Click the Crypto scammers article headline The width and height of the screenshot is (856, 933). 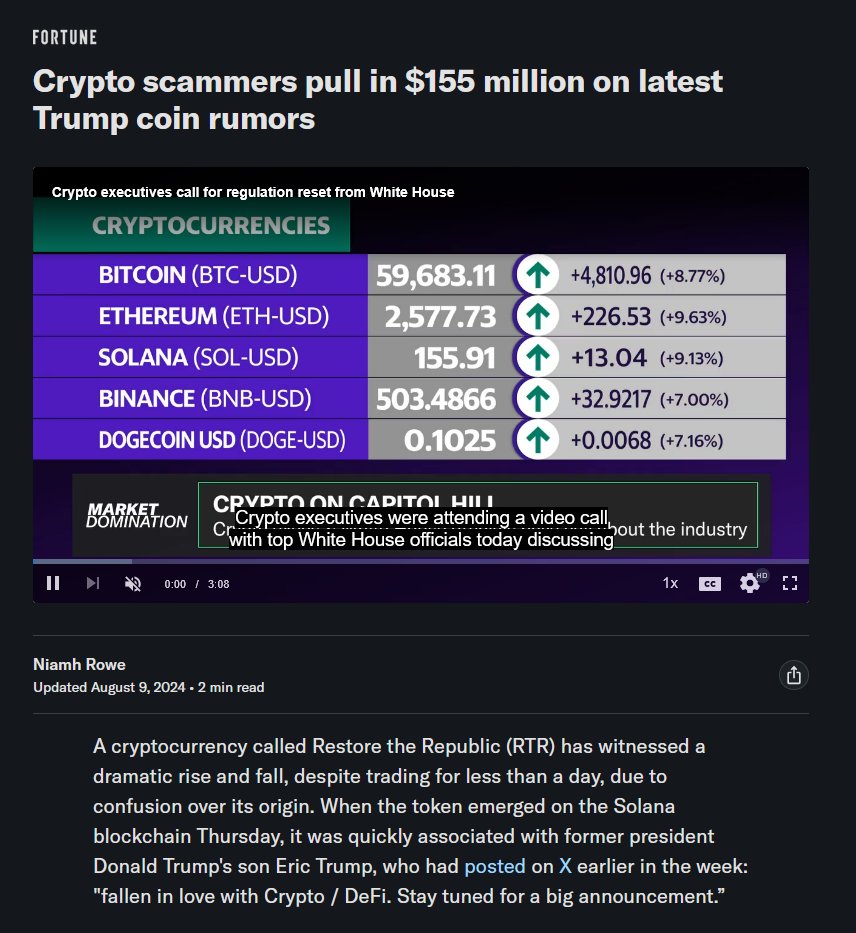[x=378, y=99]
